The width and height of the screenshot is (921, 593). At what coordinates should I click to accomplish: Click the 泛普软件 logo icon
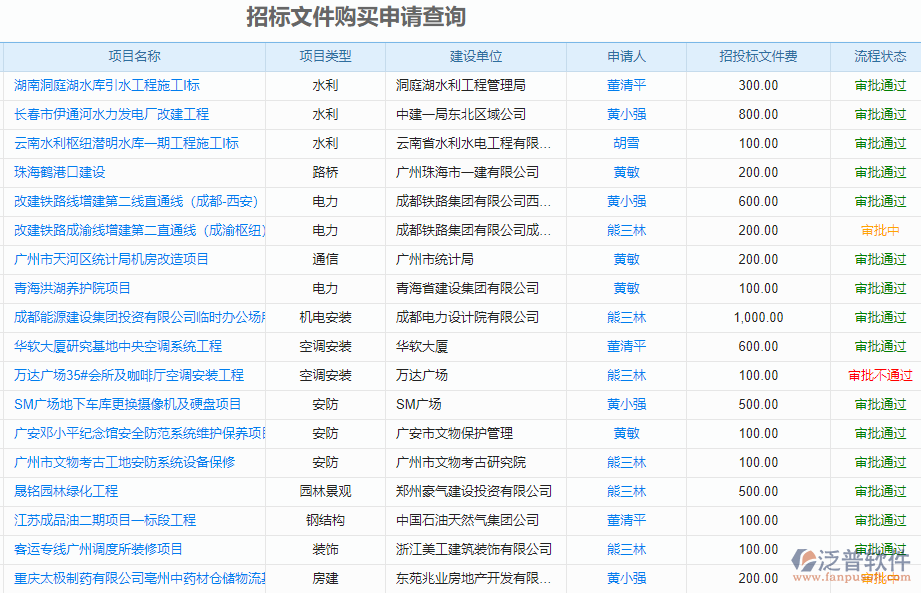tap(804, 562)
